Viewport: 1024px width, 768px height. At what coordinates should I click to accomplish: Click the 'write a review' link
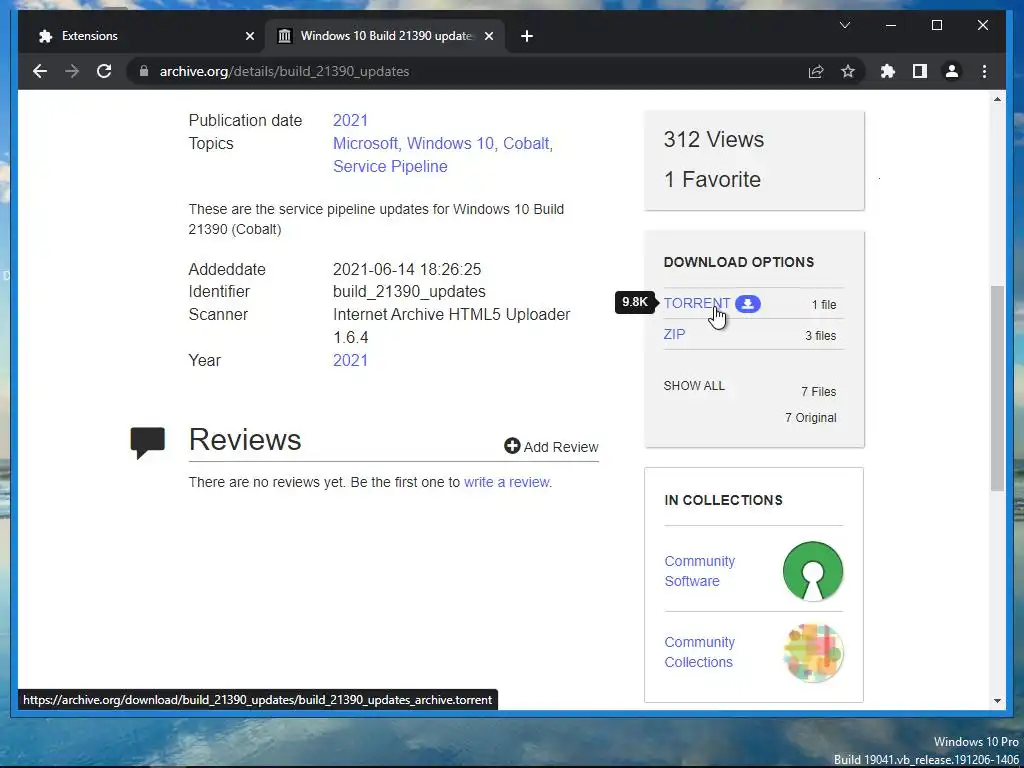pos(506,482)
